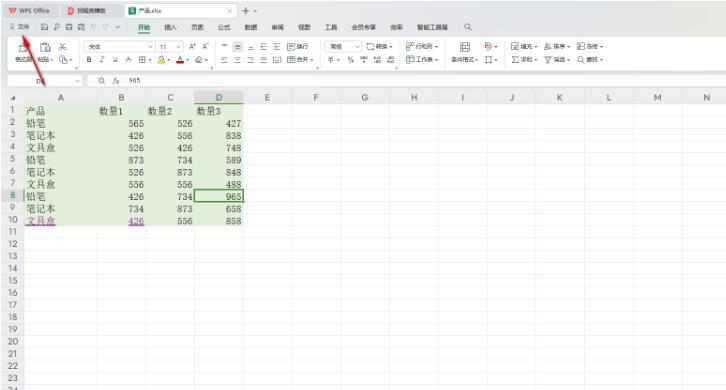Click the Undo arrow icon
The width and height of the screenshot is (726, 390).
coord(94,27)
